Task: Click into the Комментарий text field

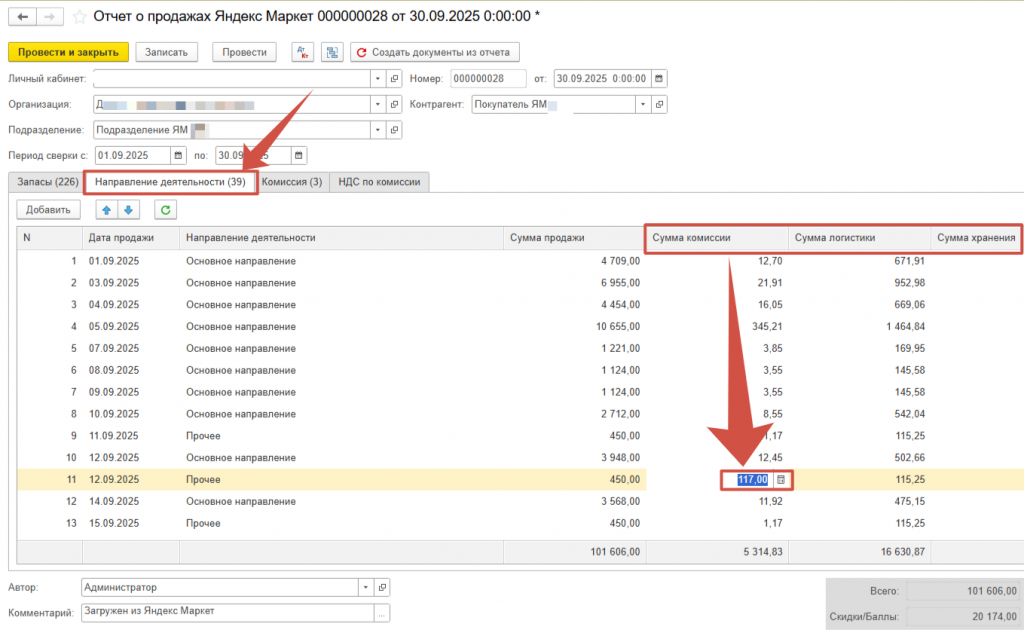Action: coord(225,612)
